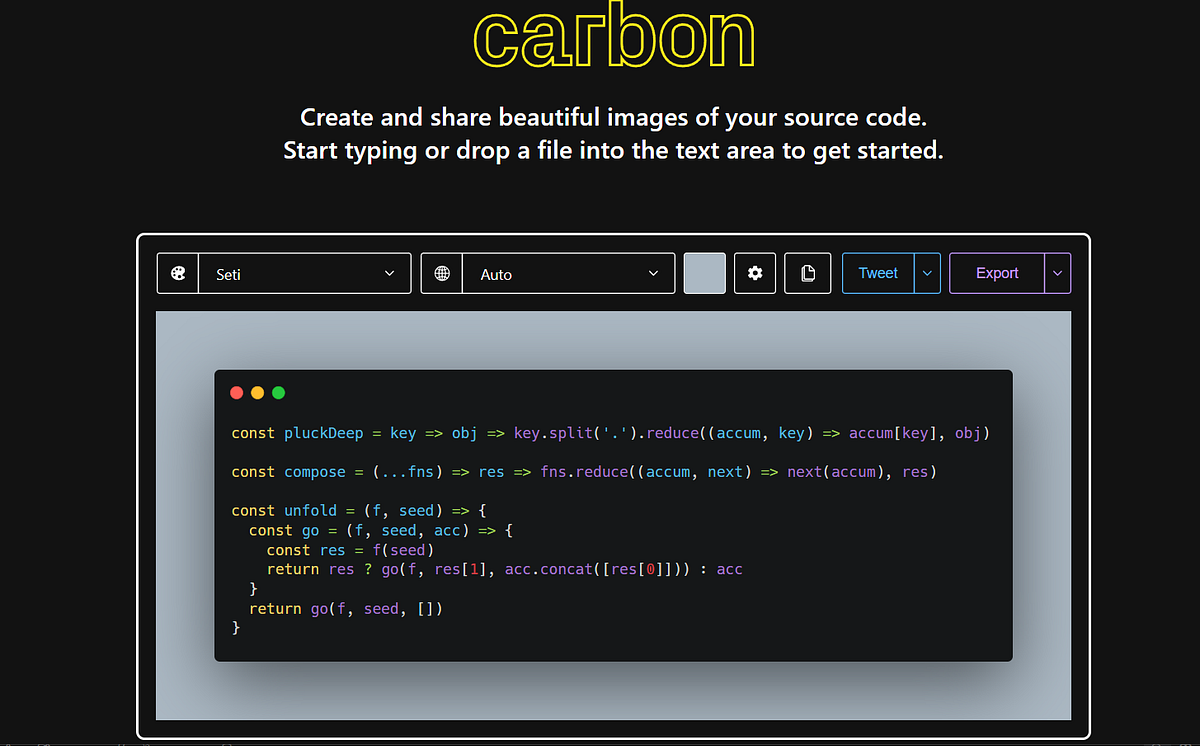This screenshot has height=746, width=1200.
Task: Click the copy to clipboard icon
Action: click(x=807, y=273)
